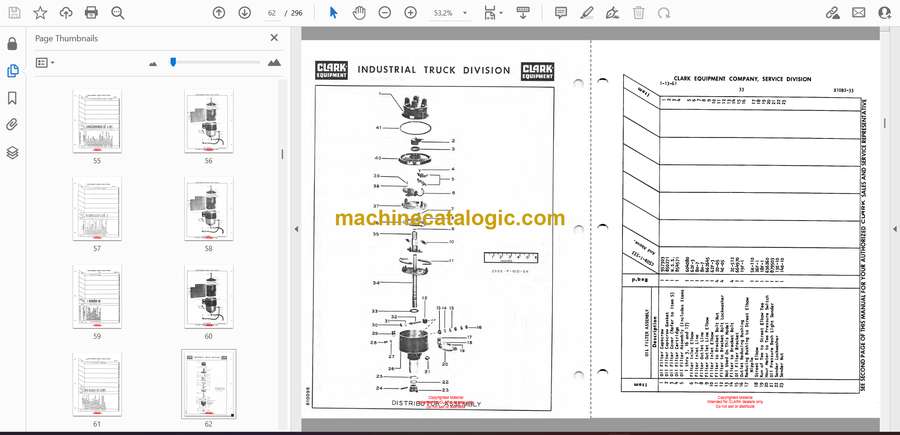900x435 pixels.
Task: Click the delete trash icon
Action: (639, 13)
